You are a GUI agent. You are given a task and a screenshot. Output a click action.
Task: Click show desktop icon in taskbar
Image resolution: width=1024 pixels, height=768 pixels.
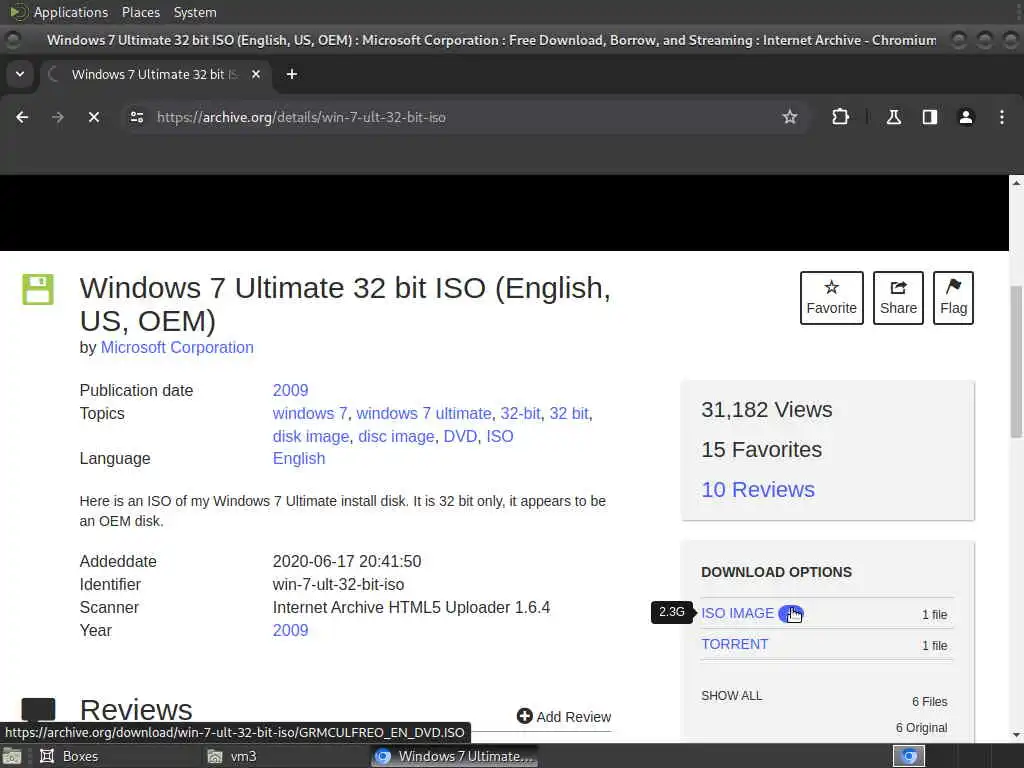(x=12, y=756)
